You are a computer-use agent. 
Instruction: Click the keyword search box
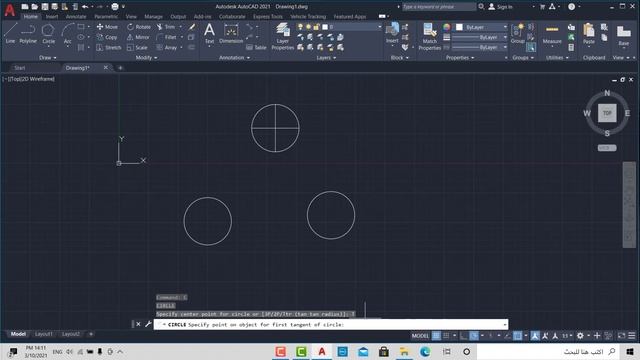click(x=438, y=7)
